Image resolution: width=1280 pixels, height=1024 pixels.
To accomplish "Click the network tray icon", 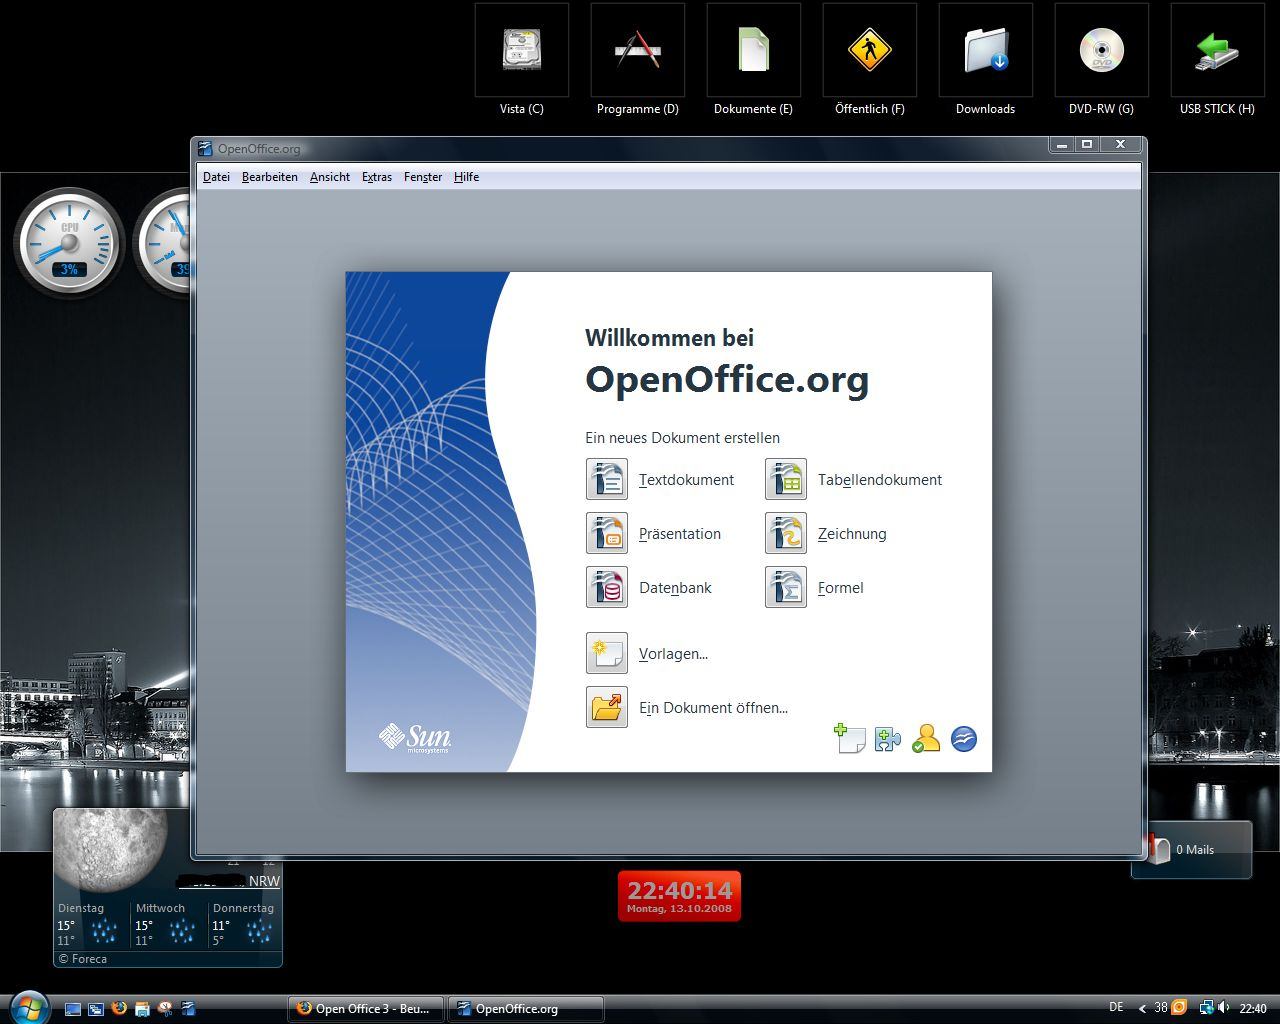I will click(1206, 1008).
